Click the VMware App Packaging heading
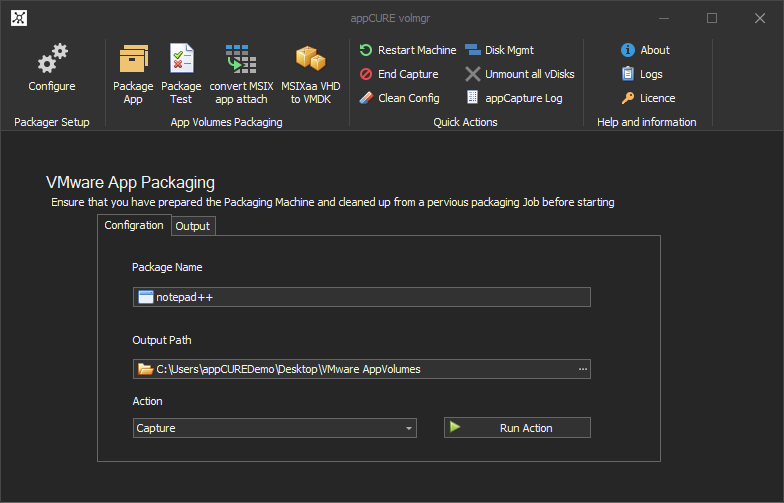This screenshot has width=784, height=503. pyautogui.click(x=130, y=182)
